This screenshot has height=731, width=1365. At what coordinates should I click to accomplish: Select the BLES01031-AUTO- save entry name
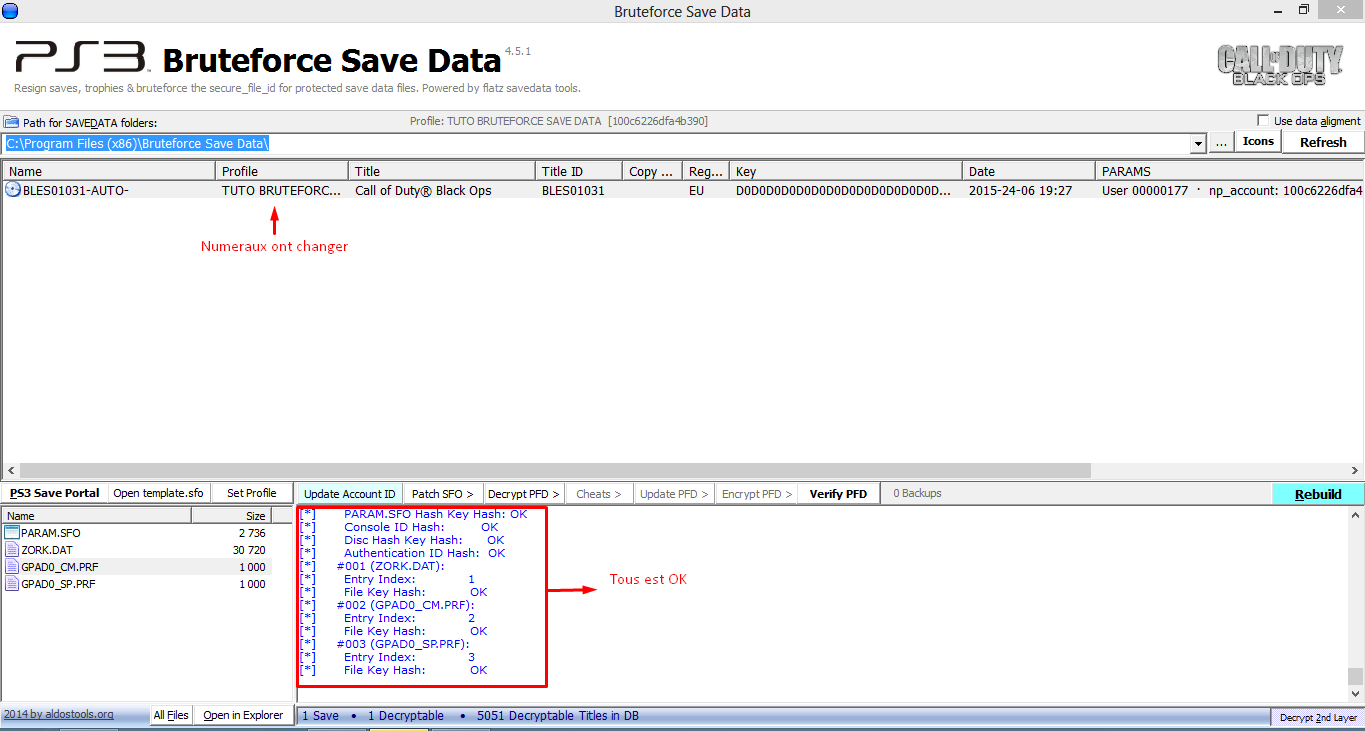click(76, 190)
